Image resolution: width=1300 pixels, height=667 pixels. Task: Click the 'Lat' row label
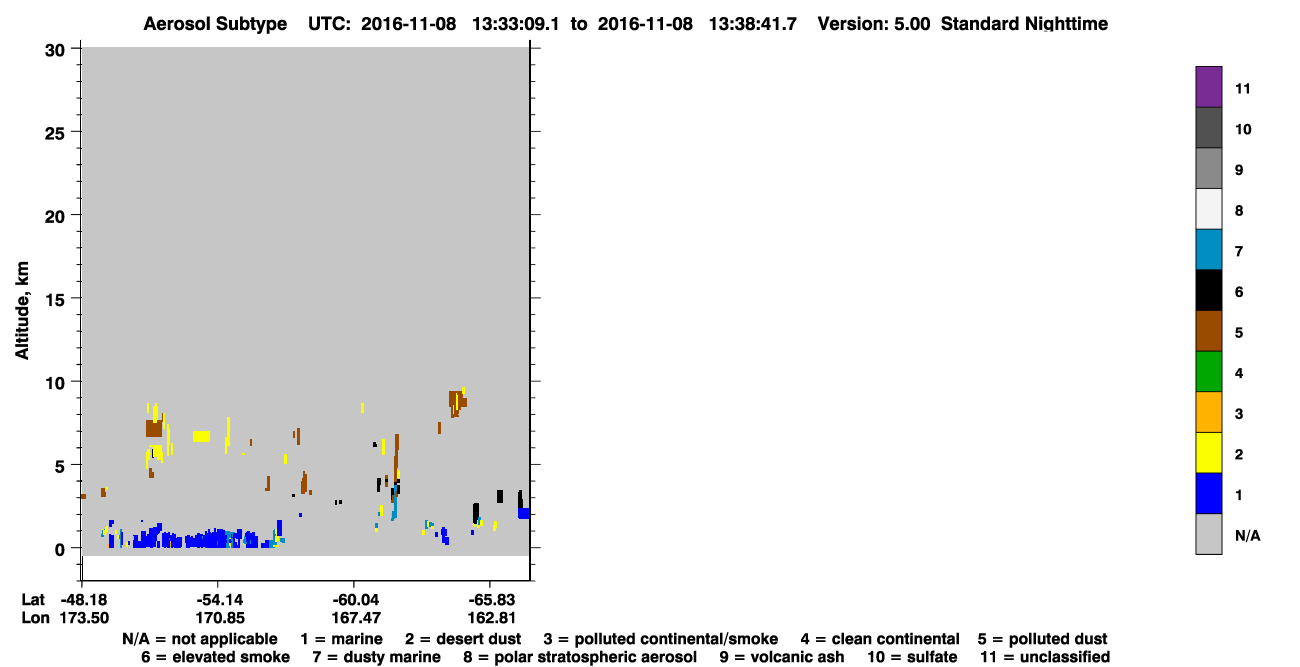point(34,599)
